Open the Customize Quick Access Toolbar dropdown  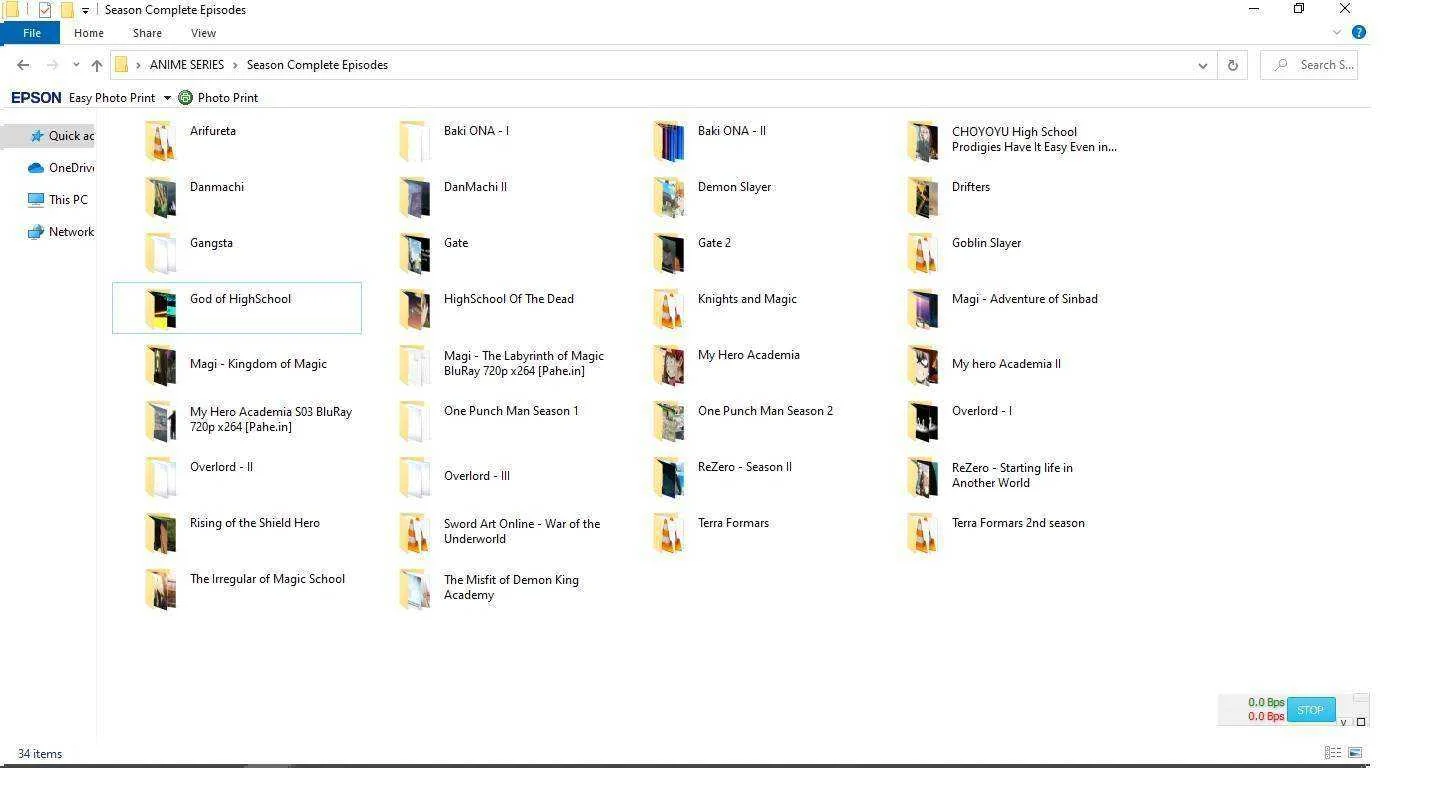pos(86,10)
